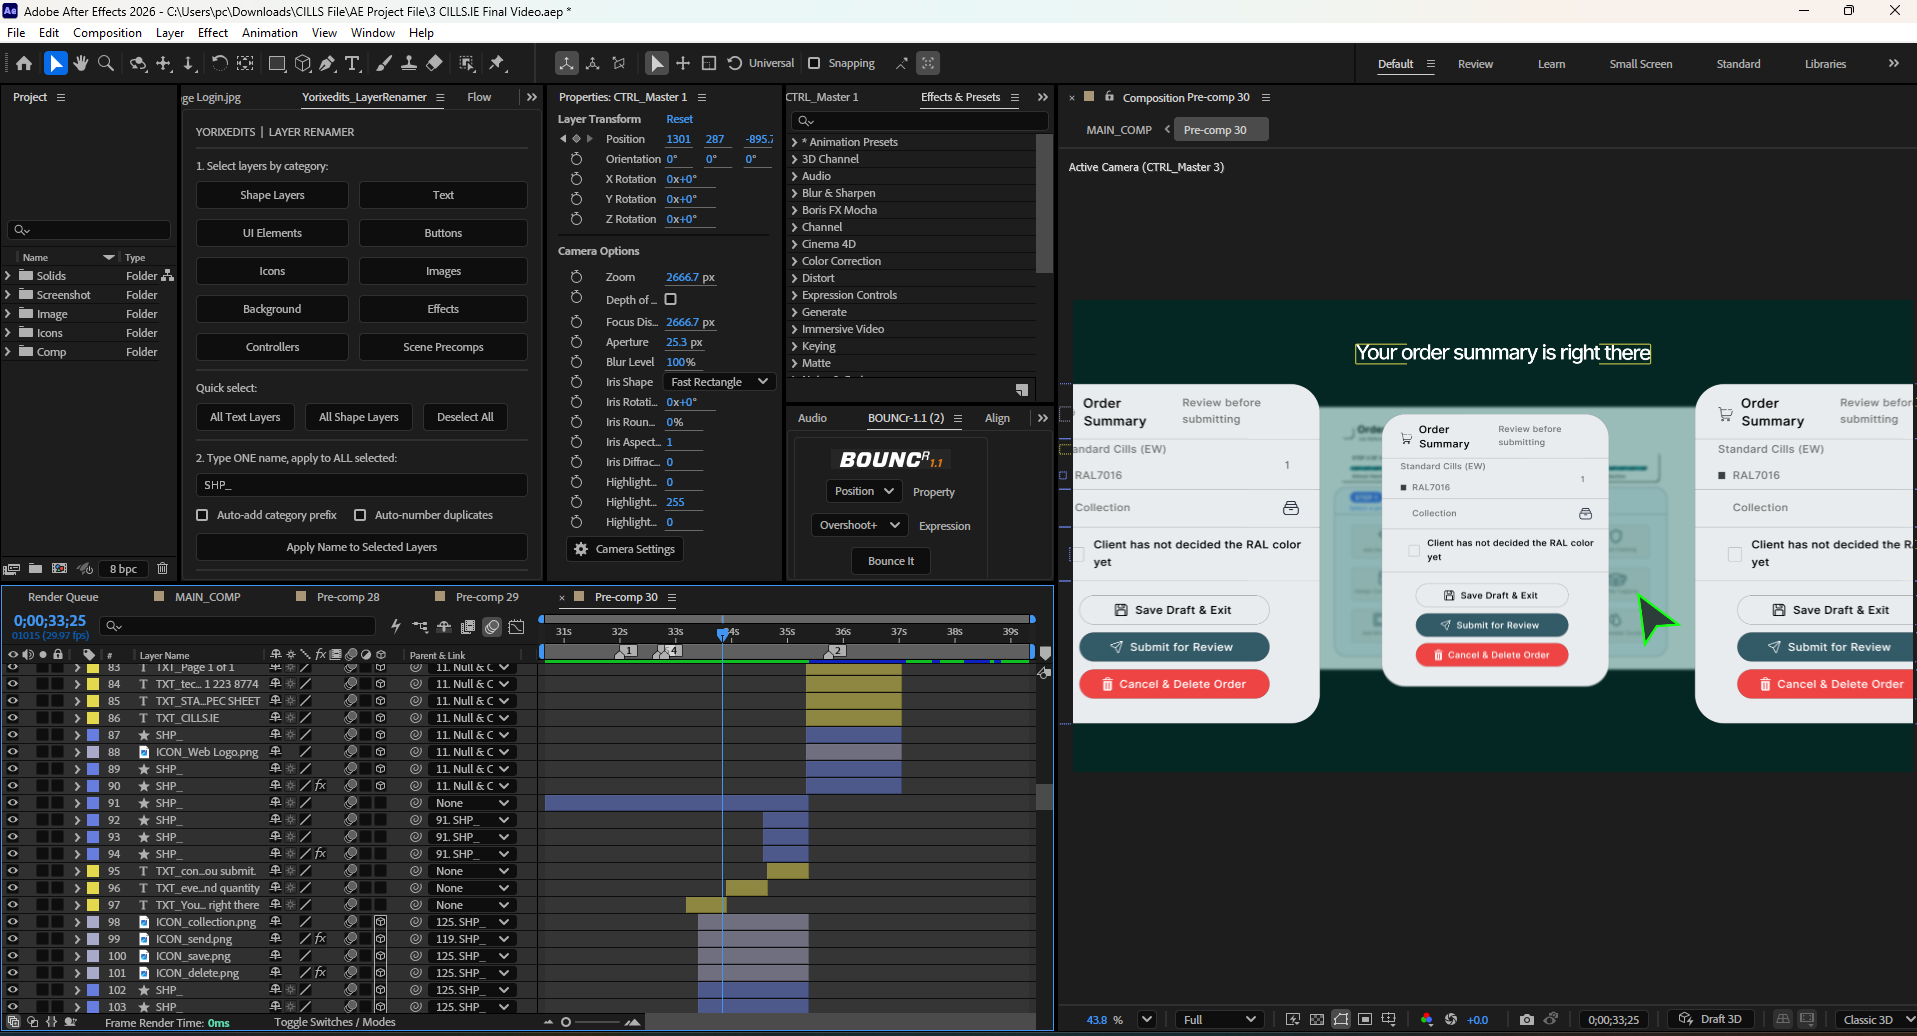Screen dimensions: 1917x1036
Task: Click yellow label swatch of layer 86
Action: tap(93, 718)
